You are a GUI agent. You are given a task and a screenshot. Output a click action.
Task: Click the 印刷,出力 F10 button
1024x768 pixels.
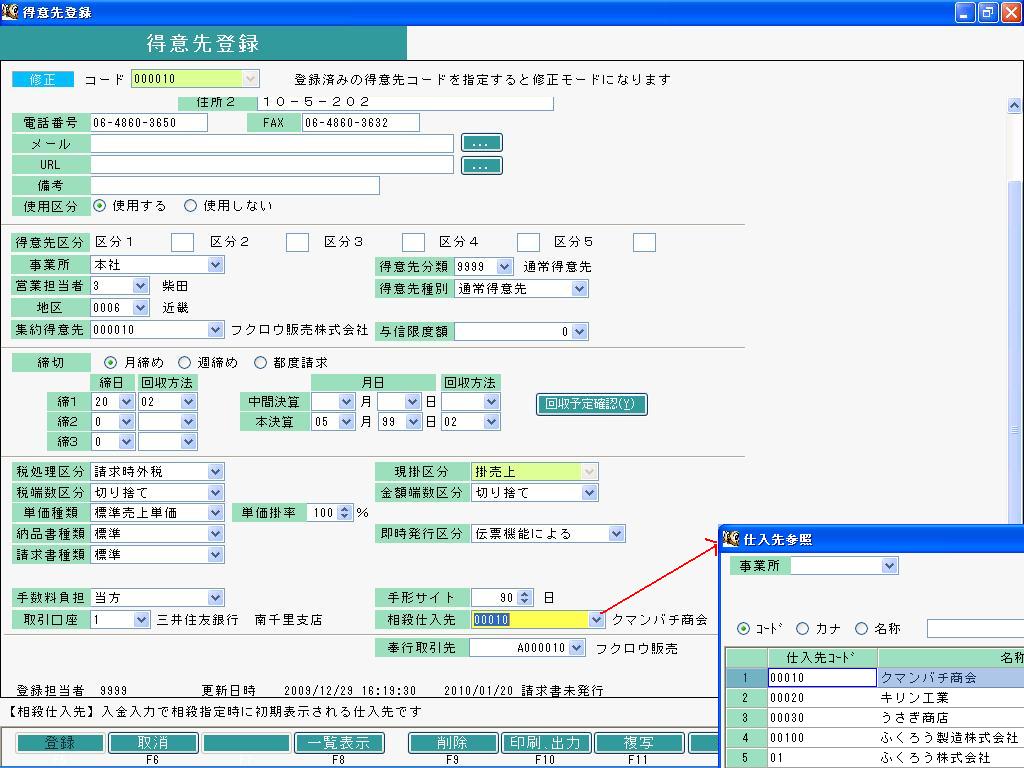pos(545,743)
